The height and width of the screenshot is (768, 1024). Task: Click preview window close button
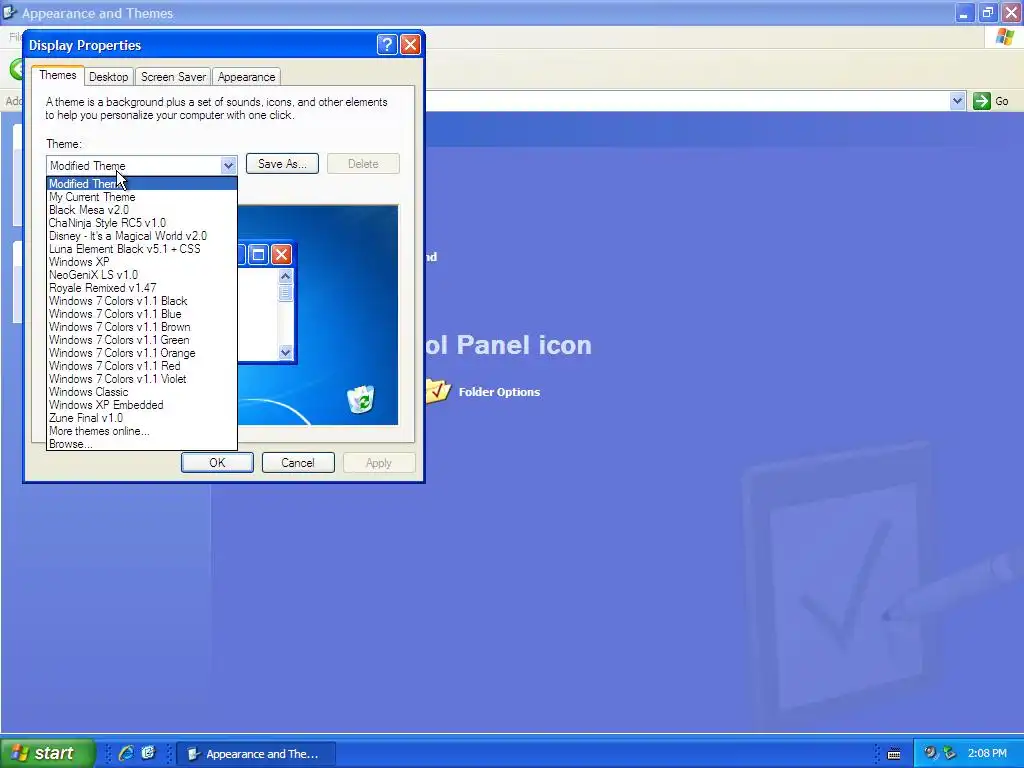coord(281,254)
